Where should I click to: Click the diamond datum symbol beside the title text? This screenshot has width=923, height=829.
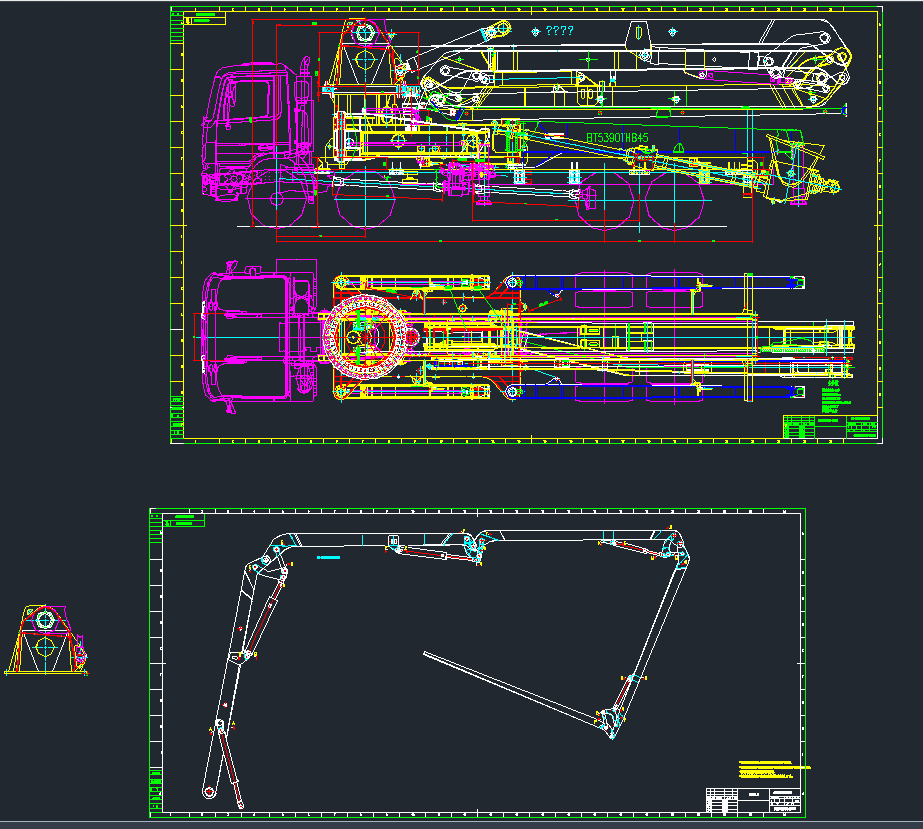(x=534, y=31)
